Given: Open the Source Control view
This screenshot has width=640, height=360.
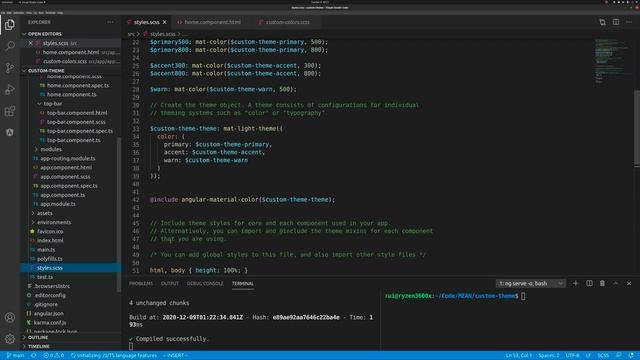Looking at the screenshot, I should 10,68.
